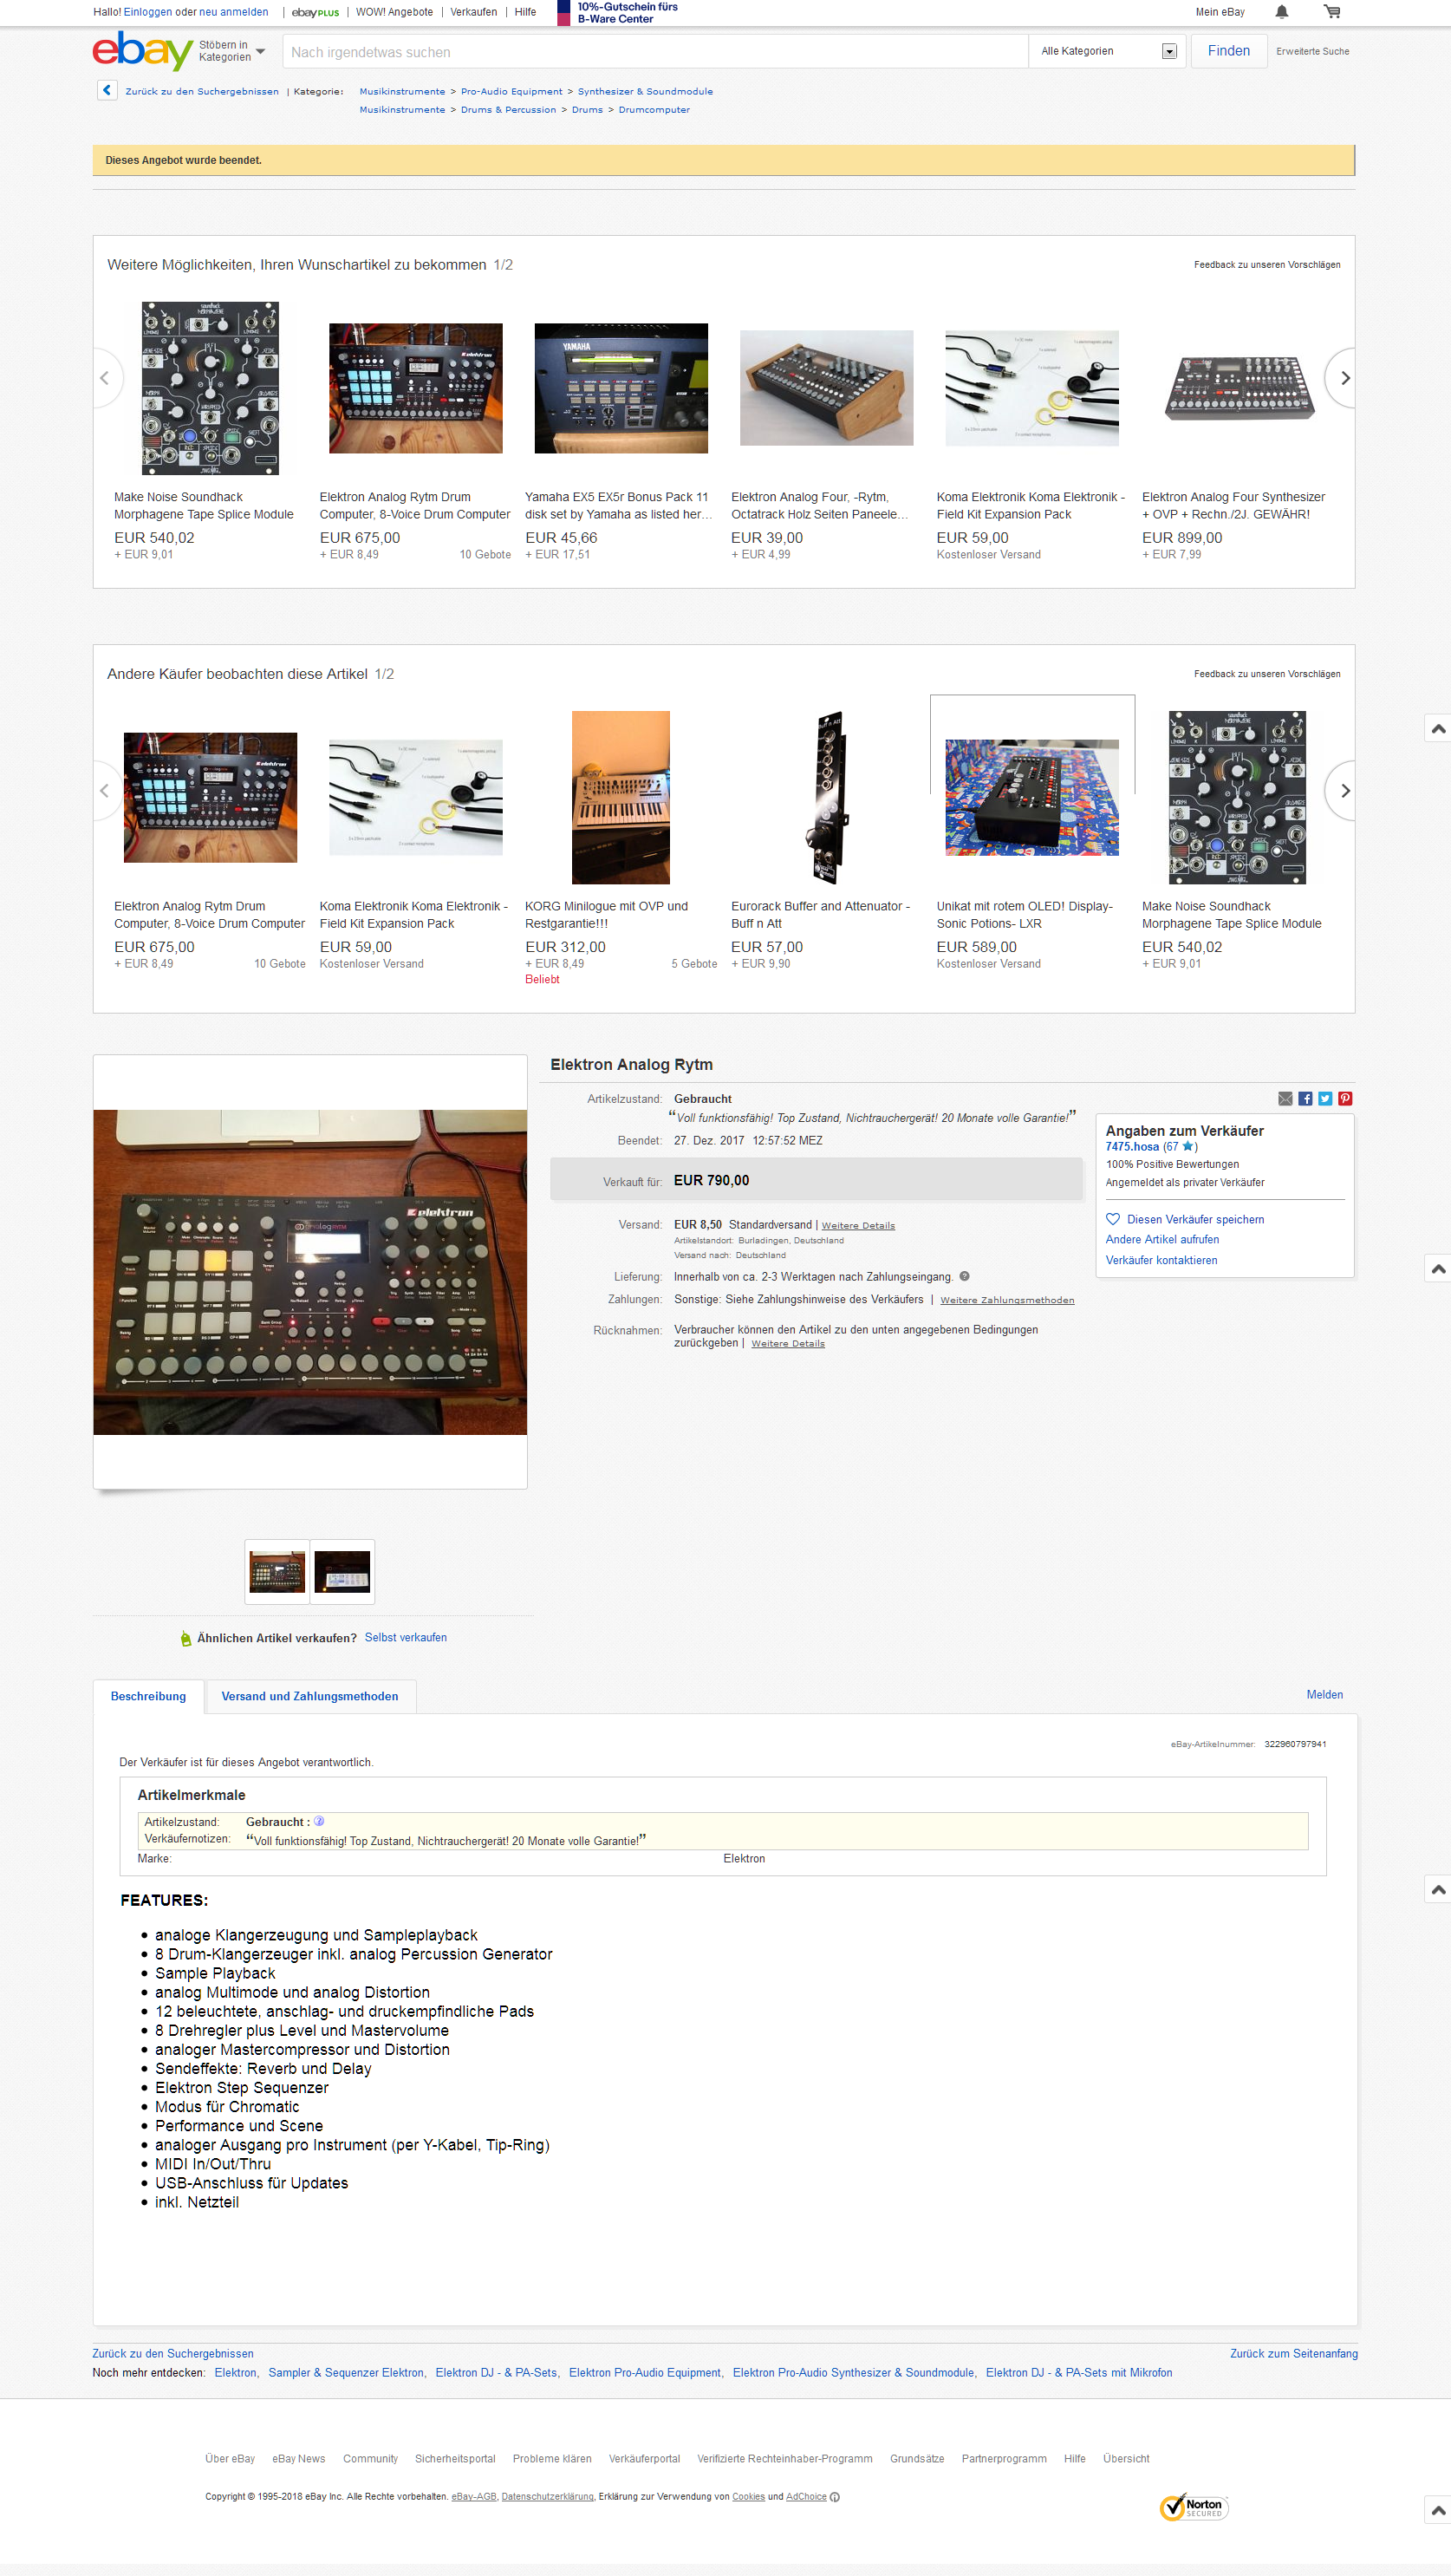Viewport: 1451px width, 2576px height.
Task: Click Andere Artikel aufrufen link
Action: coord(1162,1239)
